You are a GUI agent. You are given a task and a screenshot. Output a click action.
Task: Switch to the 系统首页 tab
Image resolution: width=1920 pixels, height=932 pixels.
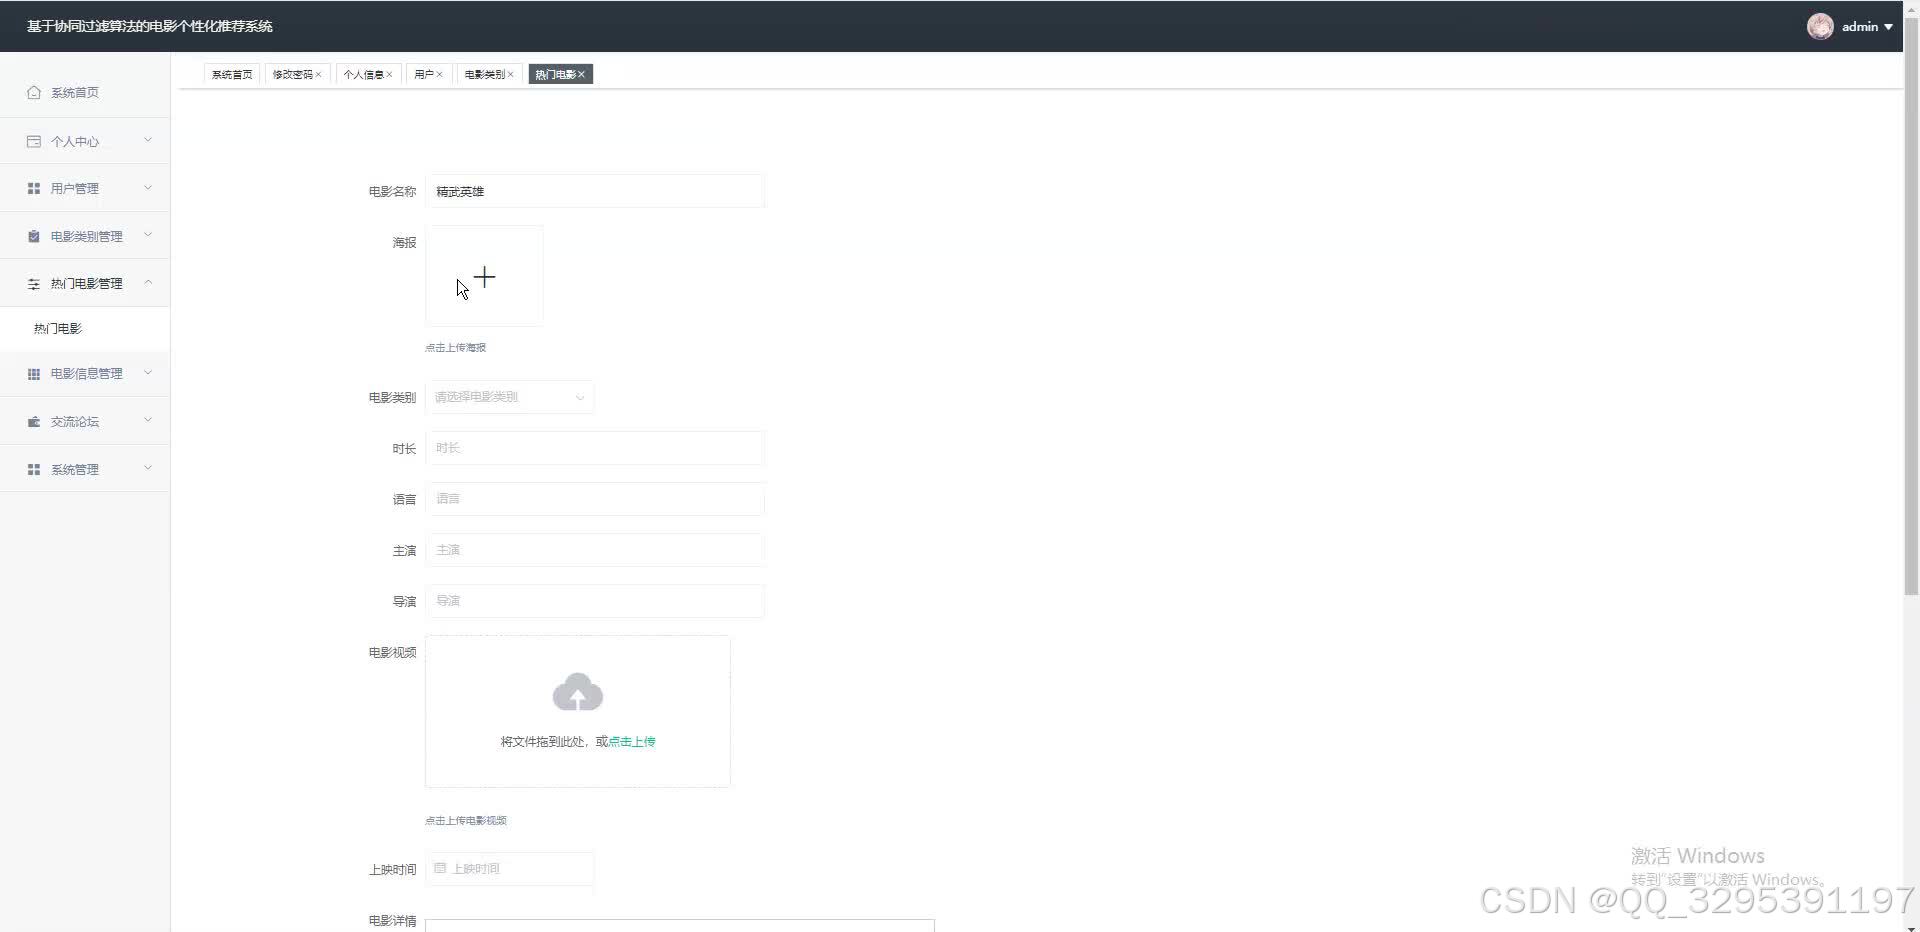232,74
